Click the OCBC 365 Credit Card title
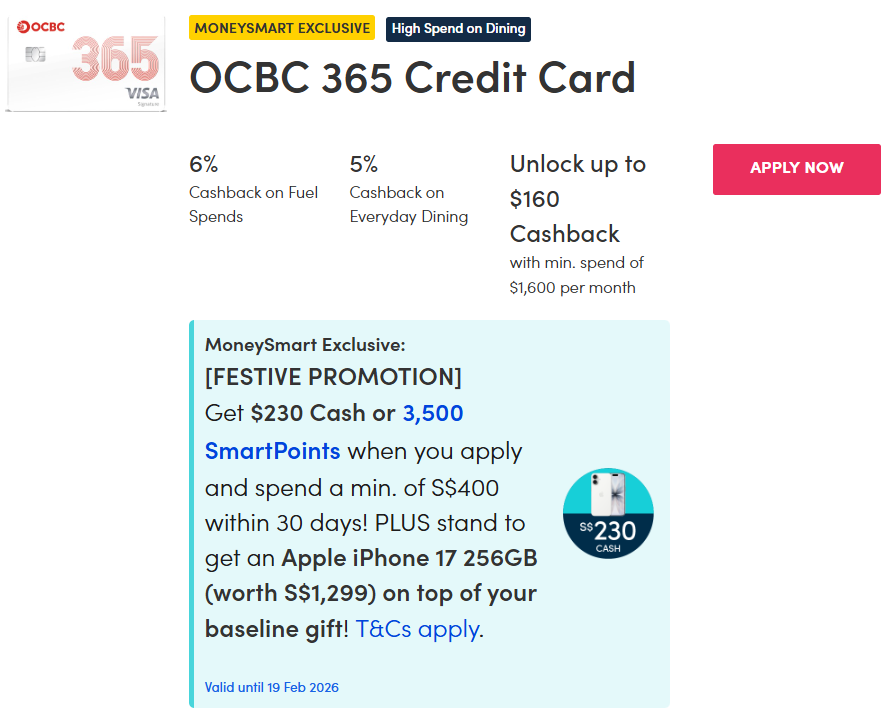888x717 pixels. (412, 78)
